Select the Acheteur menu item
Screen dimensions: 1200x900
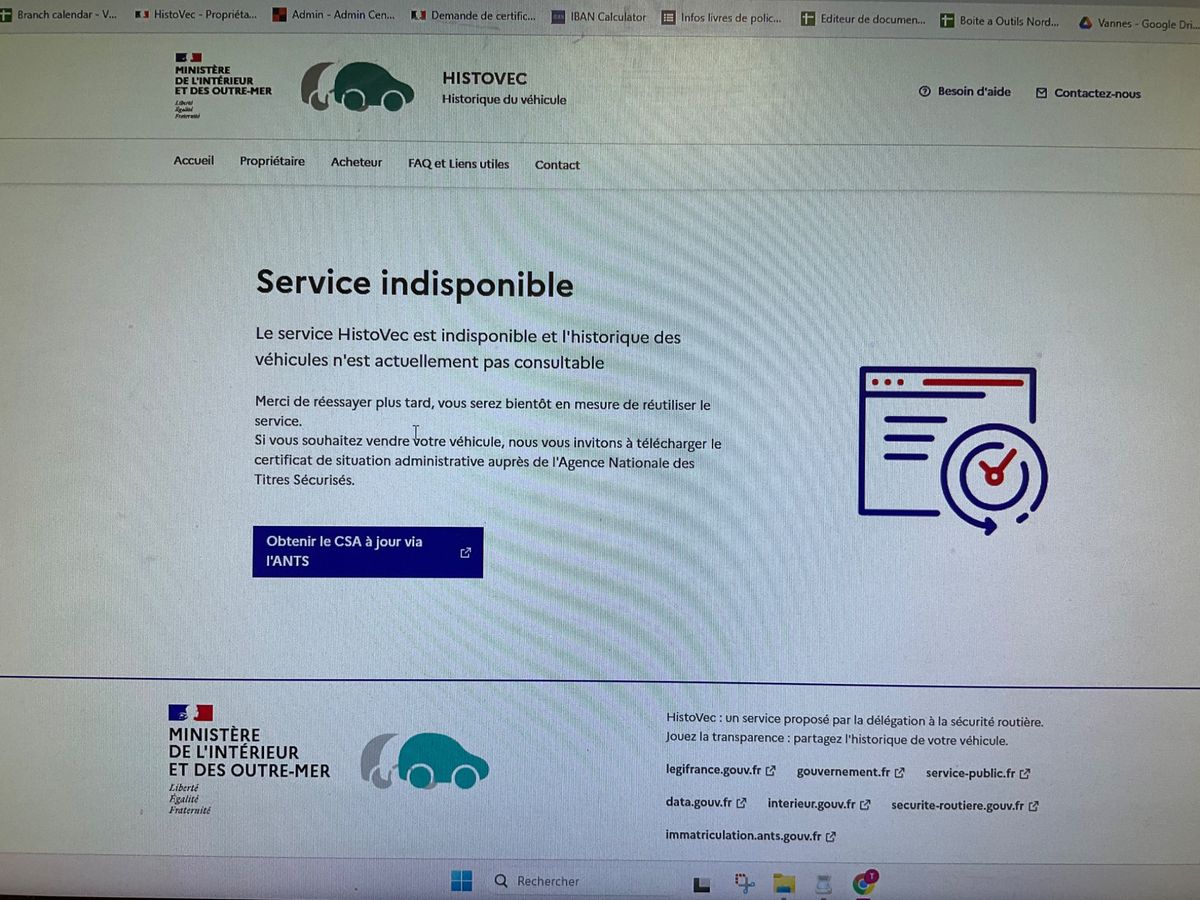(356, 162)
